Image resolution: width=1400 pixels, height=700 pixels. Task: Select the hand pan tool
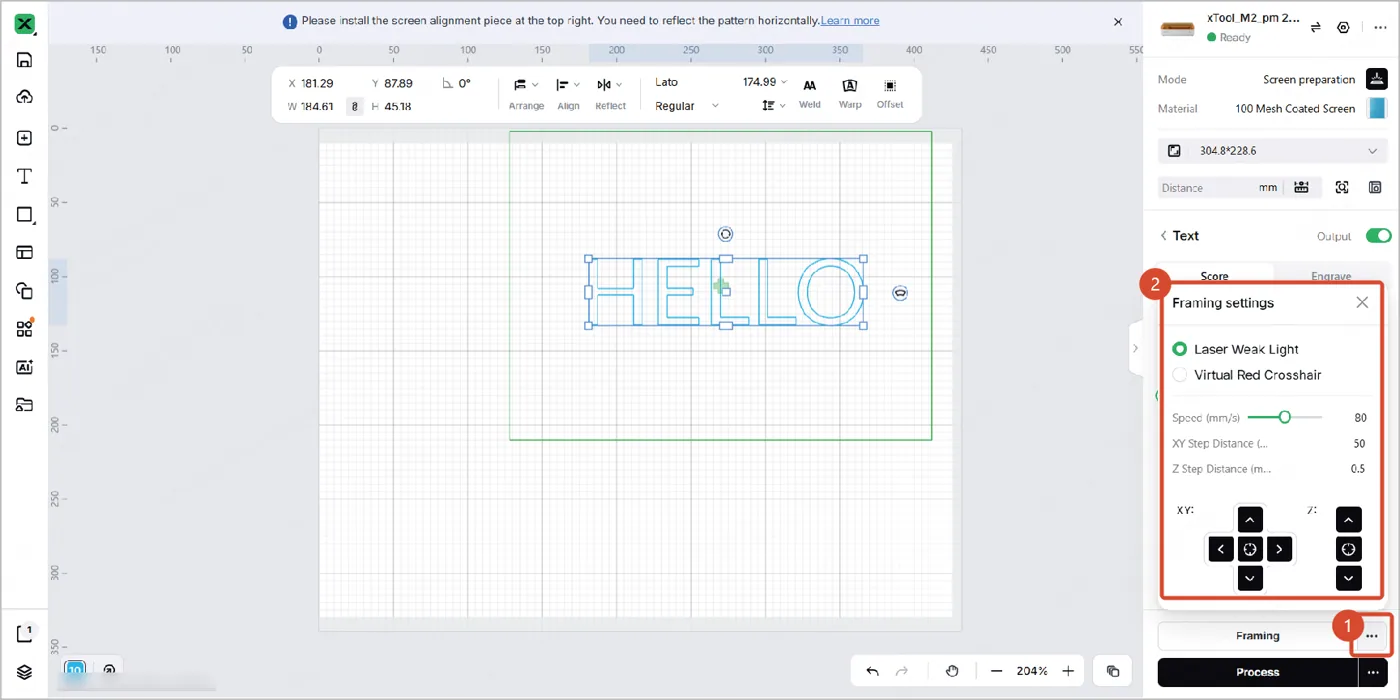952,671
